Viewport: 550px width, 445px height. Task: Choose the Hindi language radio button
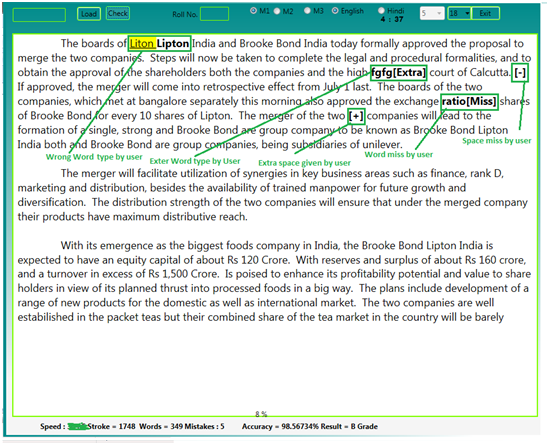381,11
